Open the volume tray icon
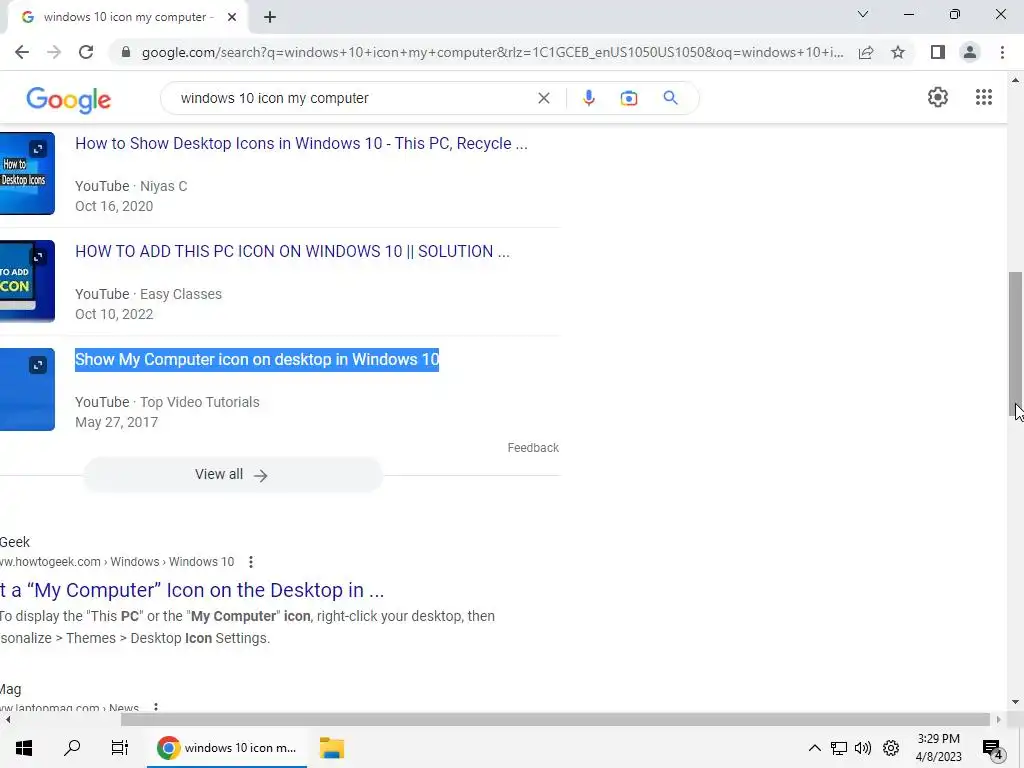Image resolution: width=1024 pixels, height=768 pixels. click(863, 748)
